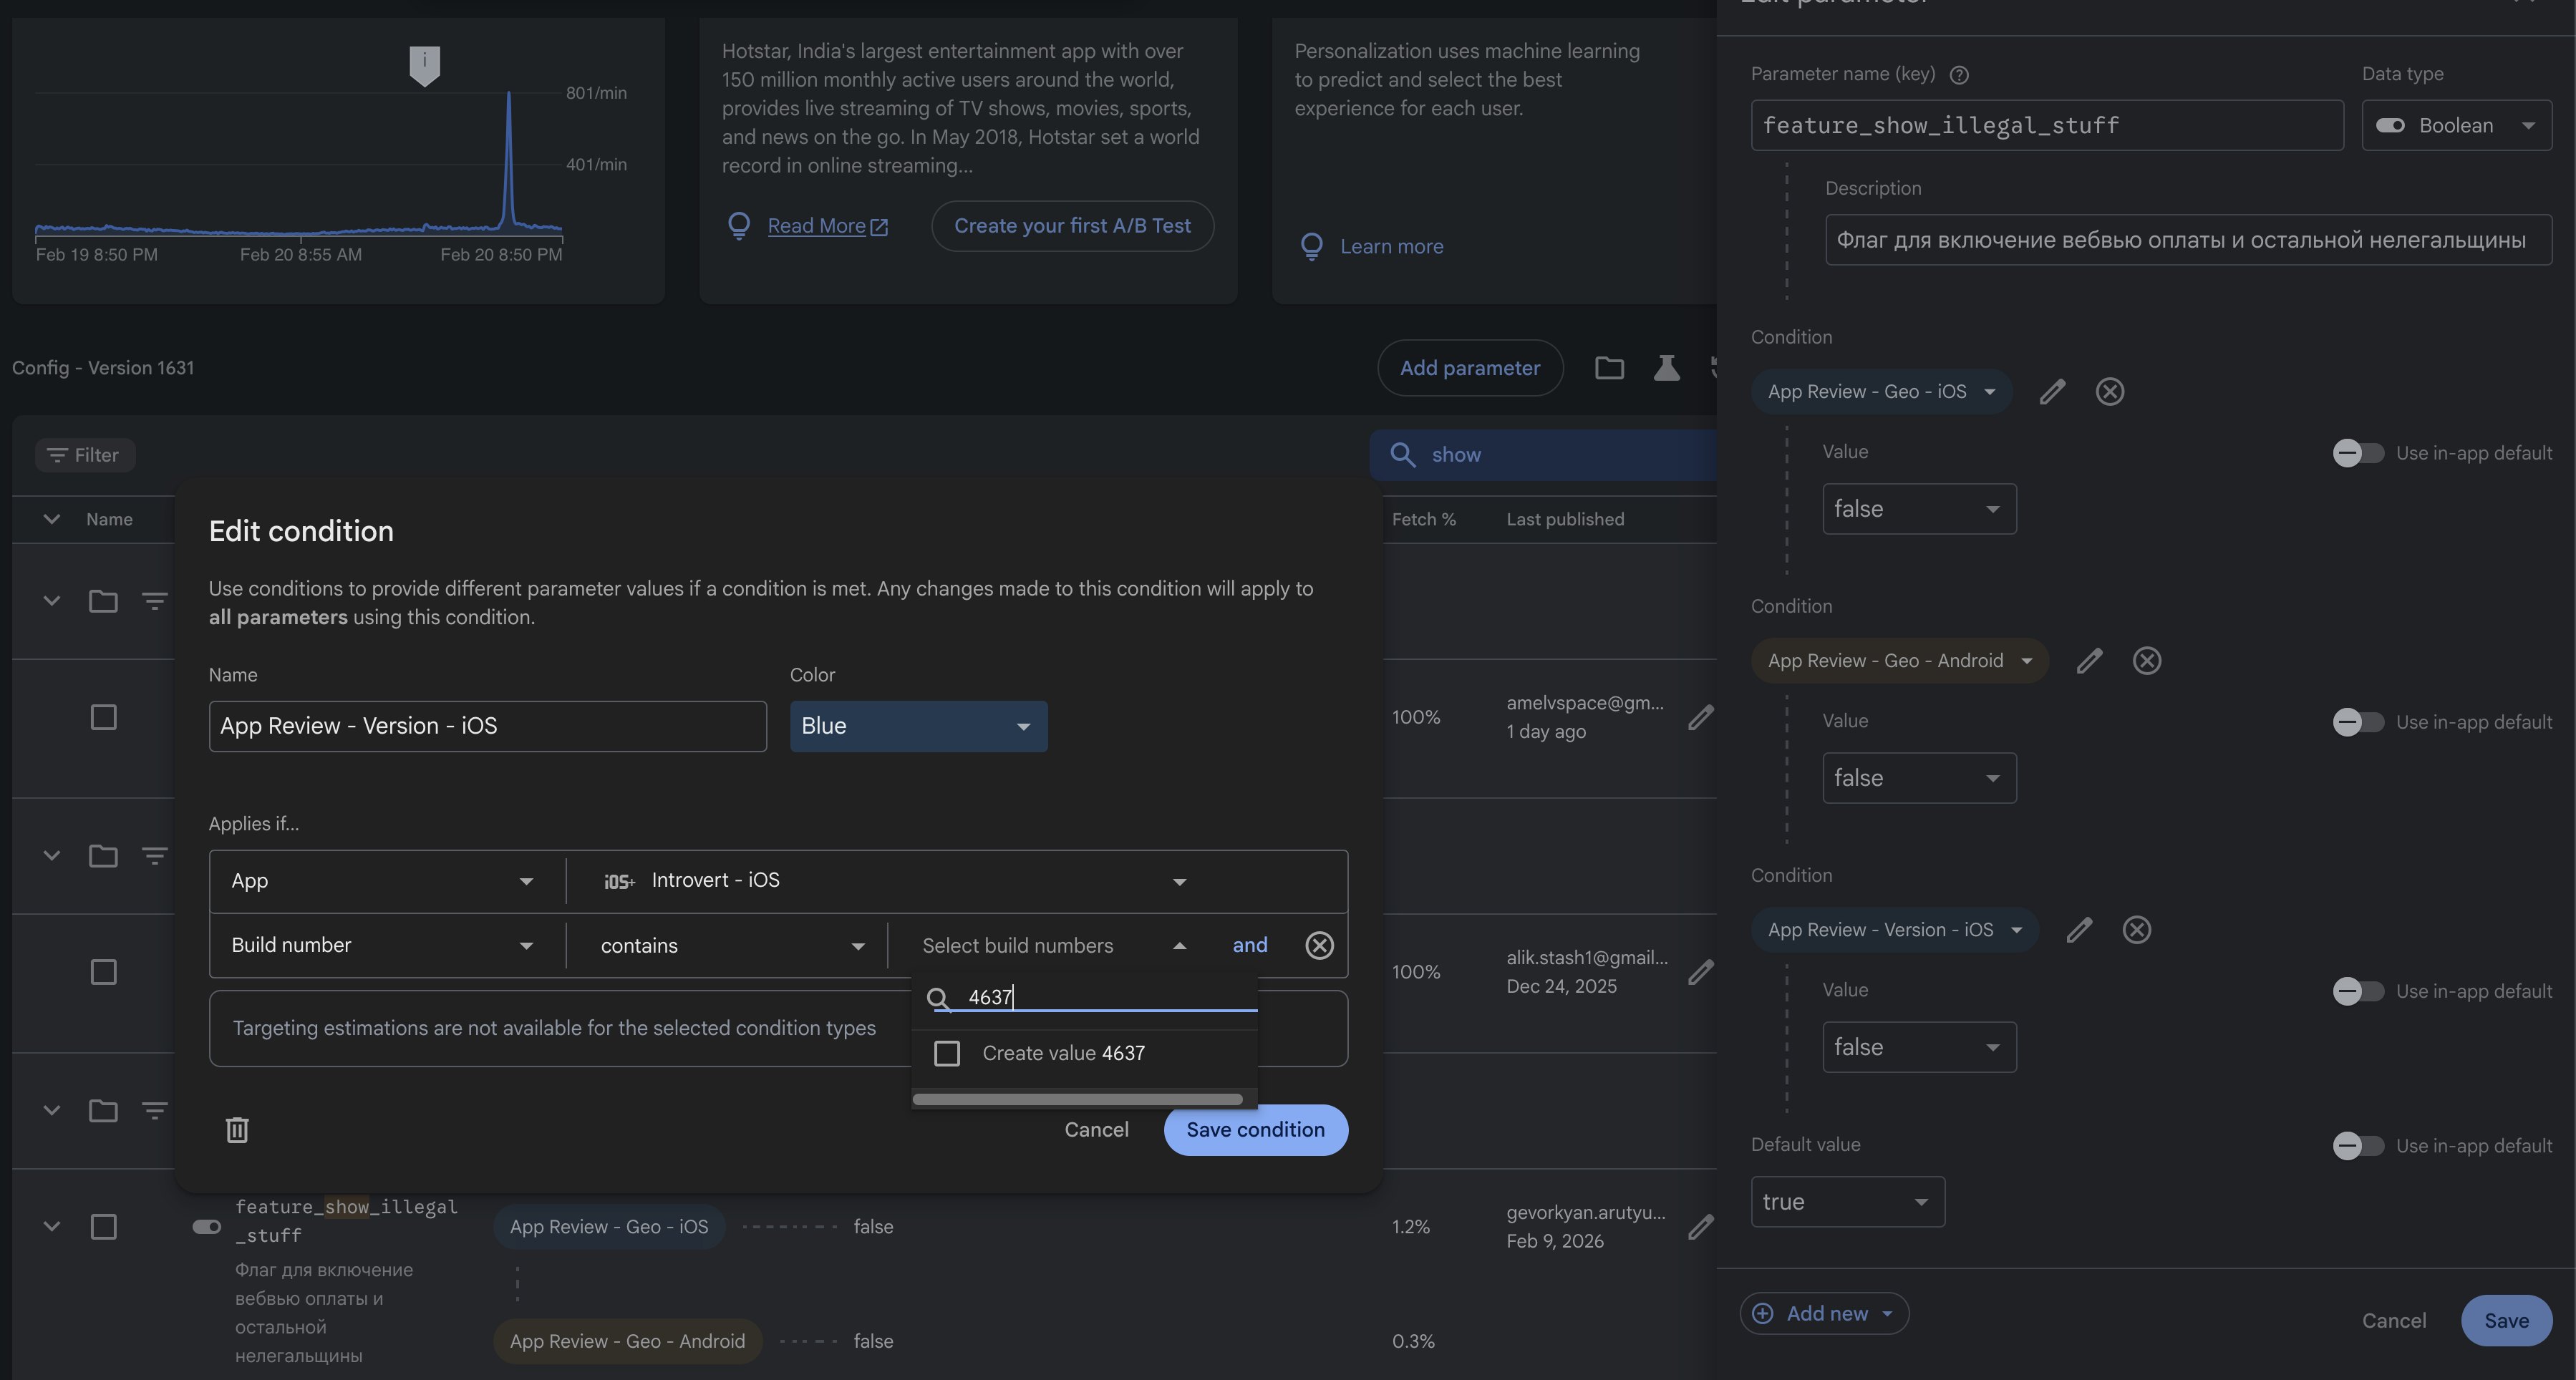The width and height of the screenshot is (2576, 1380).
Task: Toggle Use in-app default for the first condition
Action: coord(2357,452)
